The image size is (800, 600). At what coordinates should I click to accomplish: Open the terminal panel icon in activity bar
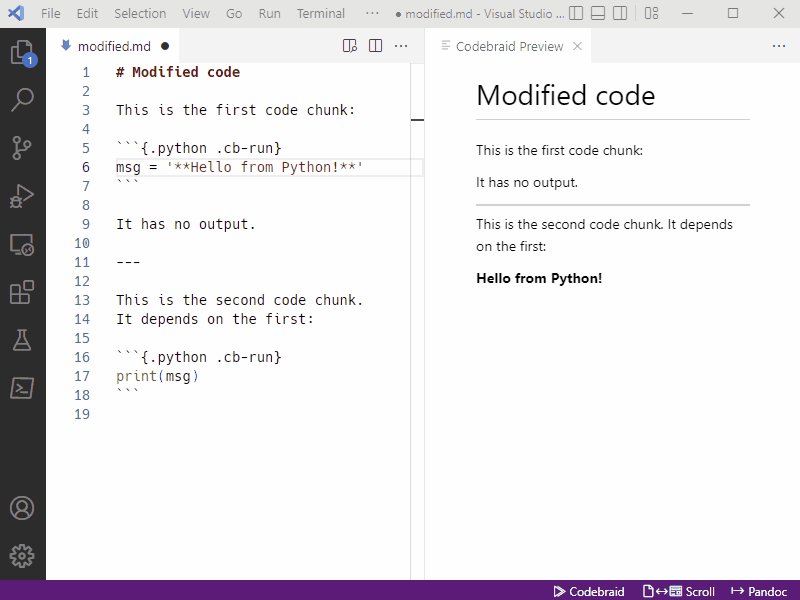click(x=22, y=388)
